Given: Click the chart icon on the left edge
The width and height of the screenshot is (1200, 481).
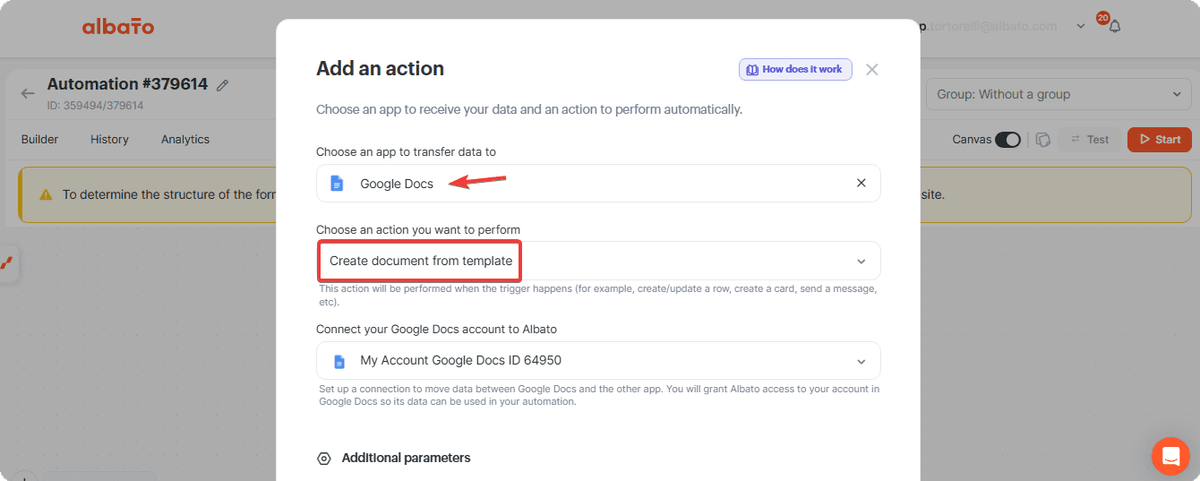Looking at the screenshot, I should click(7, 263).
